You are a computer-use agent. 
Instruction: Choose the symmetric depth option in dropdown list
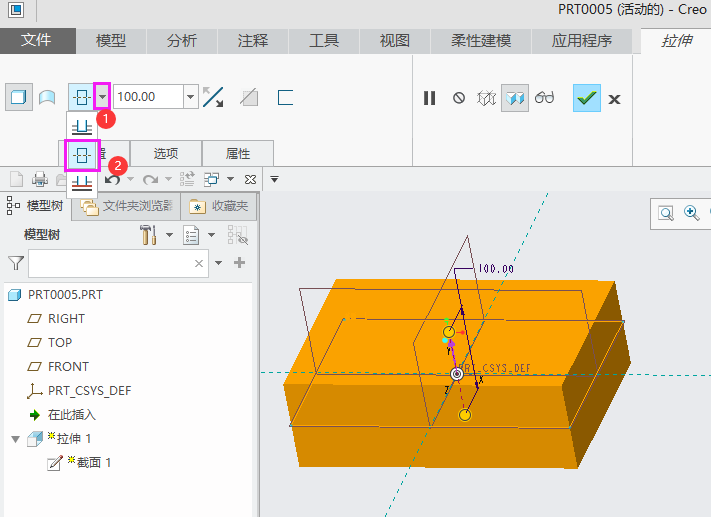pyautogui.click(x=82, y=155)
